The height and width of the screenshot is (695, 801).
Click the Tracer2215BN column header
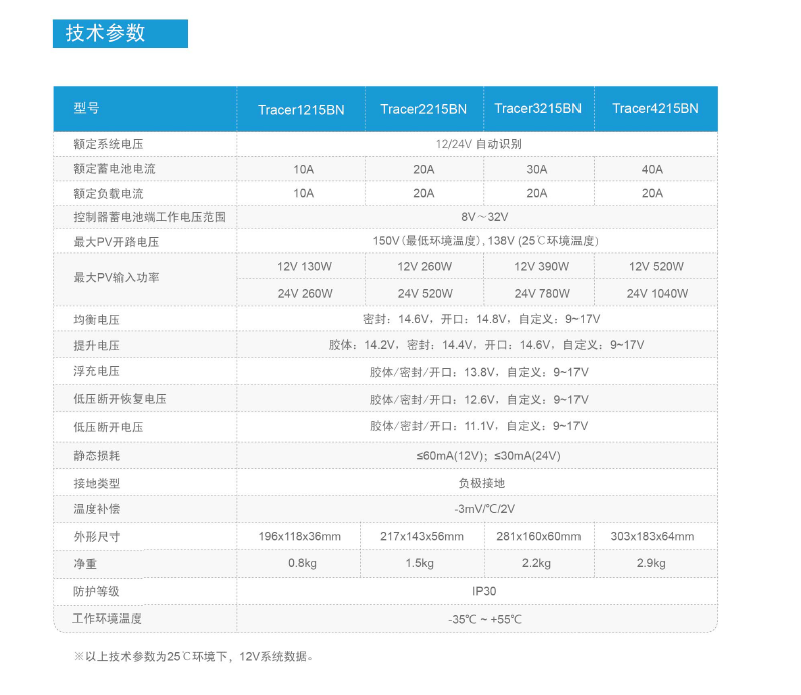pos(423,109)
